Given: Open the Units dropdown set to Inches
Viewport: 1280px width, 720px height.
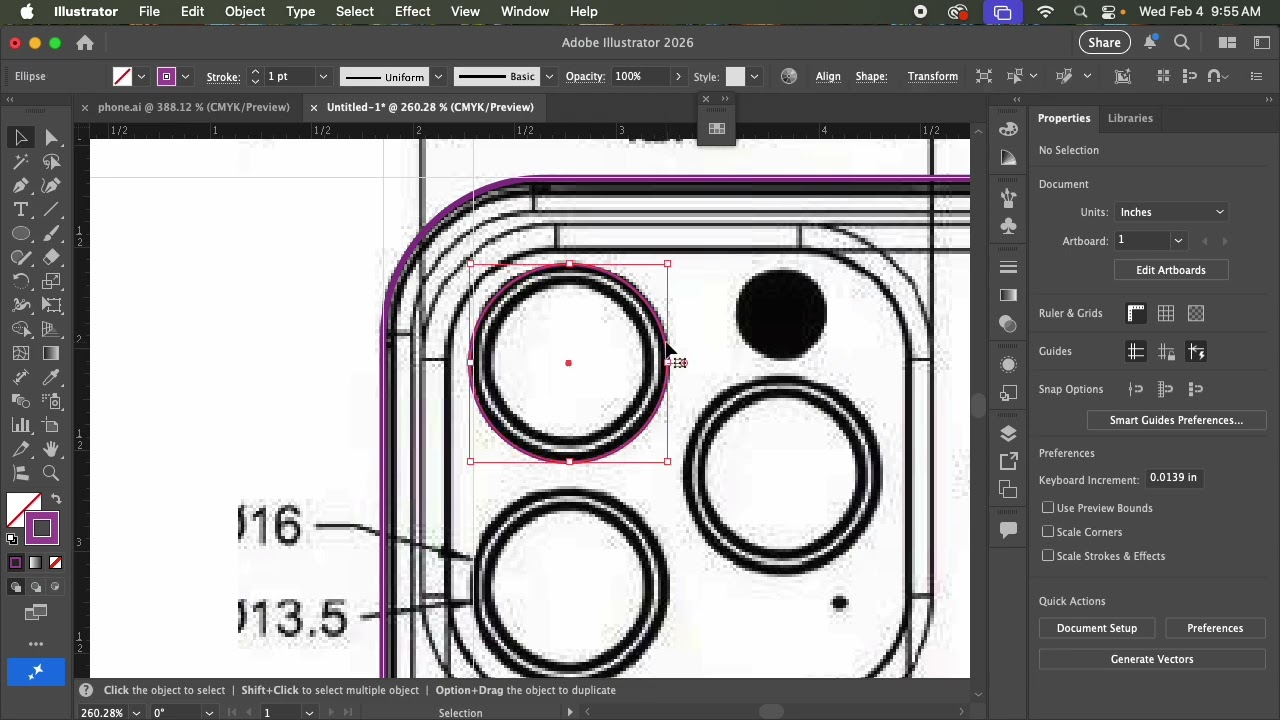Looking at the screenshot, I should (x=1171, y=212).
